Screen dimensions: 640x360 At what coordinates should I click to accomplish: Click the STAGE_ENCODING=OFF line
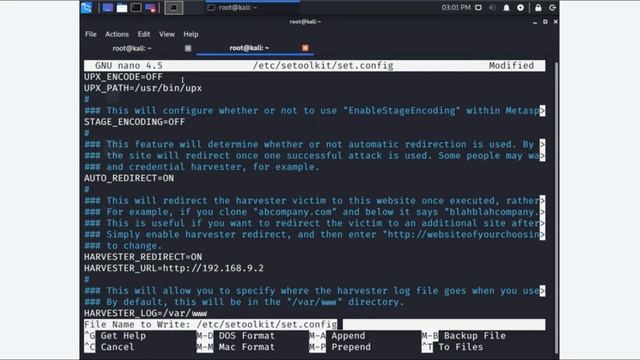coord(134,122)
